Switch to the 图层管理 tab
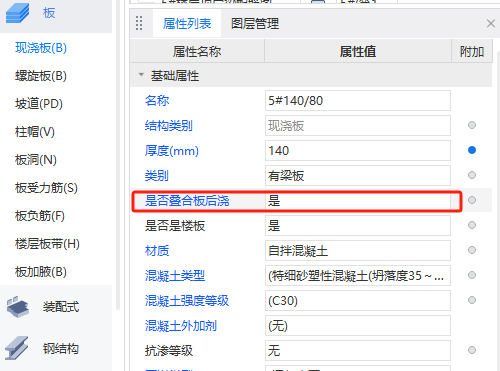The width and height of the screenshot is (500, 371). point(255,24)
